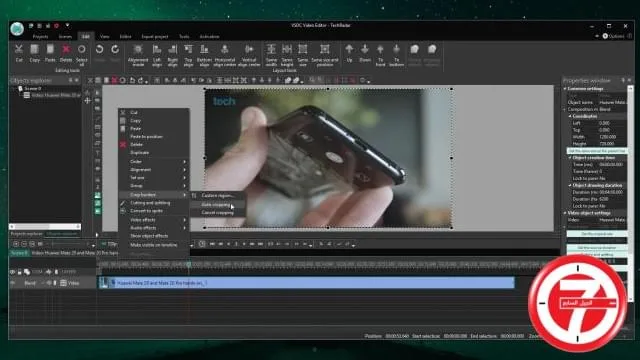Viewport: 640px width, 360px height.
Task: Click Horizontal align center icon
Action: click(224, 50)
